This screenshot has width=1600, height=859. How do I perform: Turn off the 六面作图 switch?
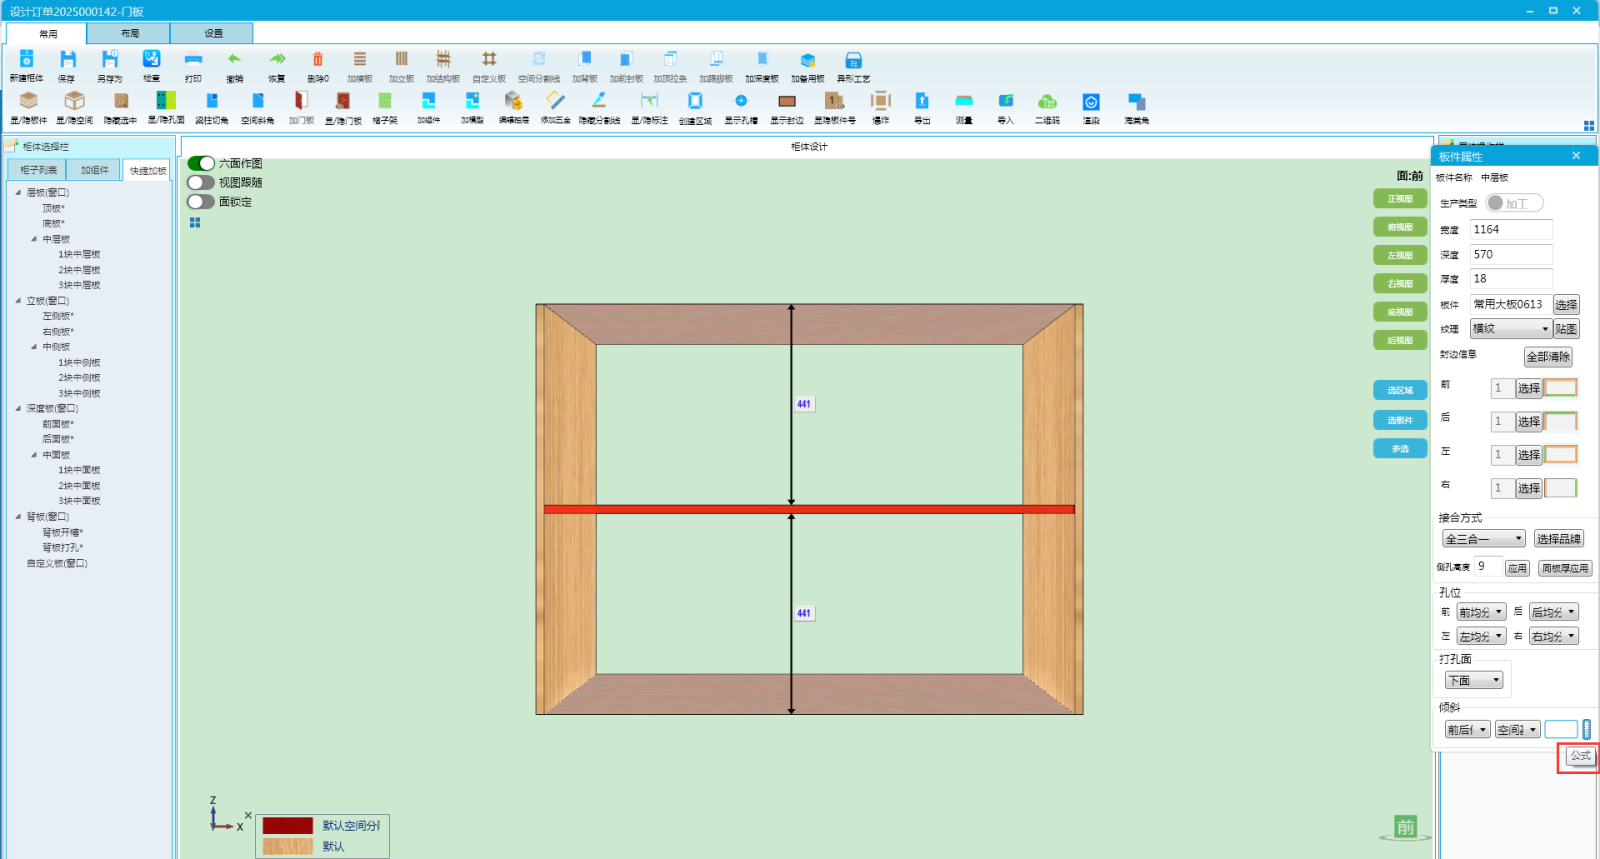point(201,163)
